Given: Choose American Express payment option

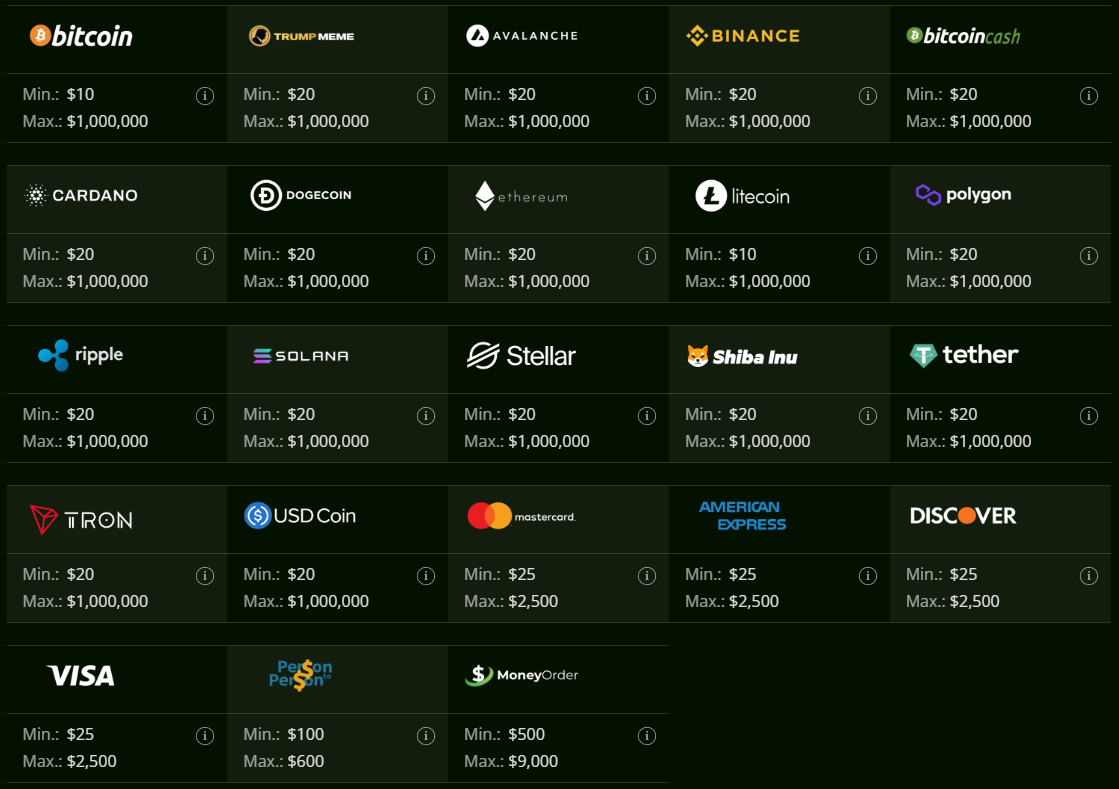Looking at the screenshot, I should [x=742, y=516].
